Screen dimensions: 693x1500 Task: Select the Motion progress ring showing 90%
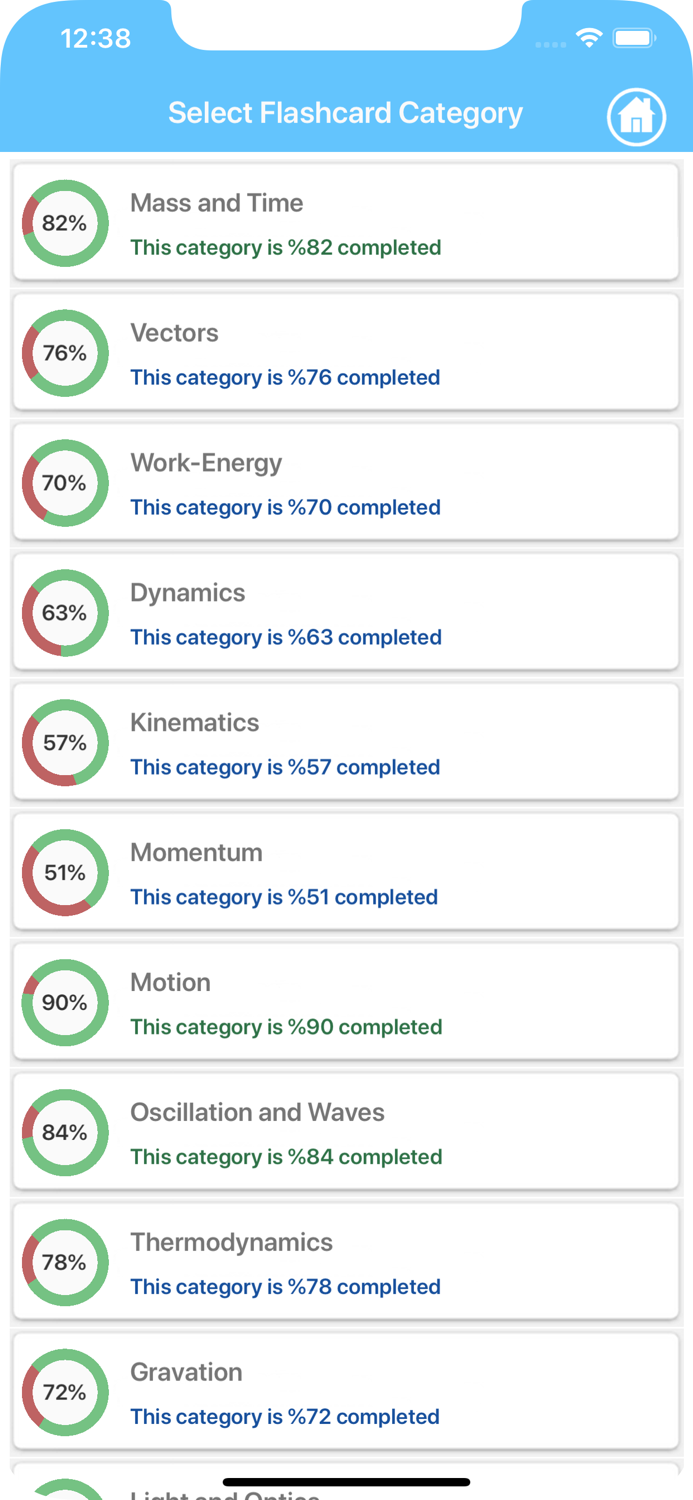(65, 1002)
